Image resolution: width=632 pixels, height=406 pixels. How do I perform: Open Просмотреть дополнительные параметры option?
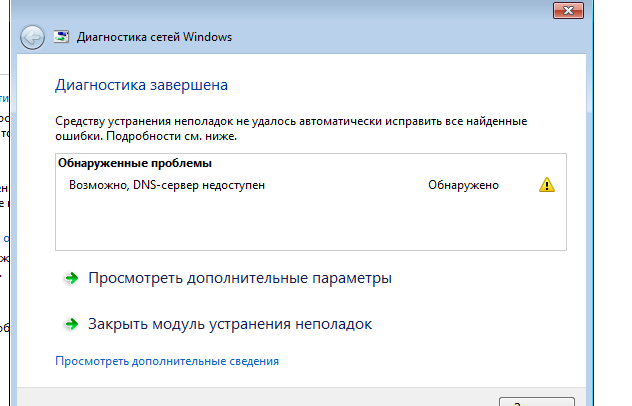point(240,278)
